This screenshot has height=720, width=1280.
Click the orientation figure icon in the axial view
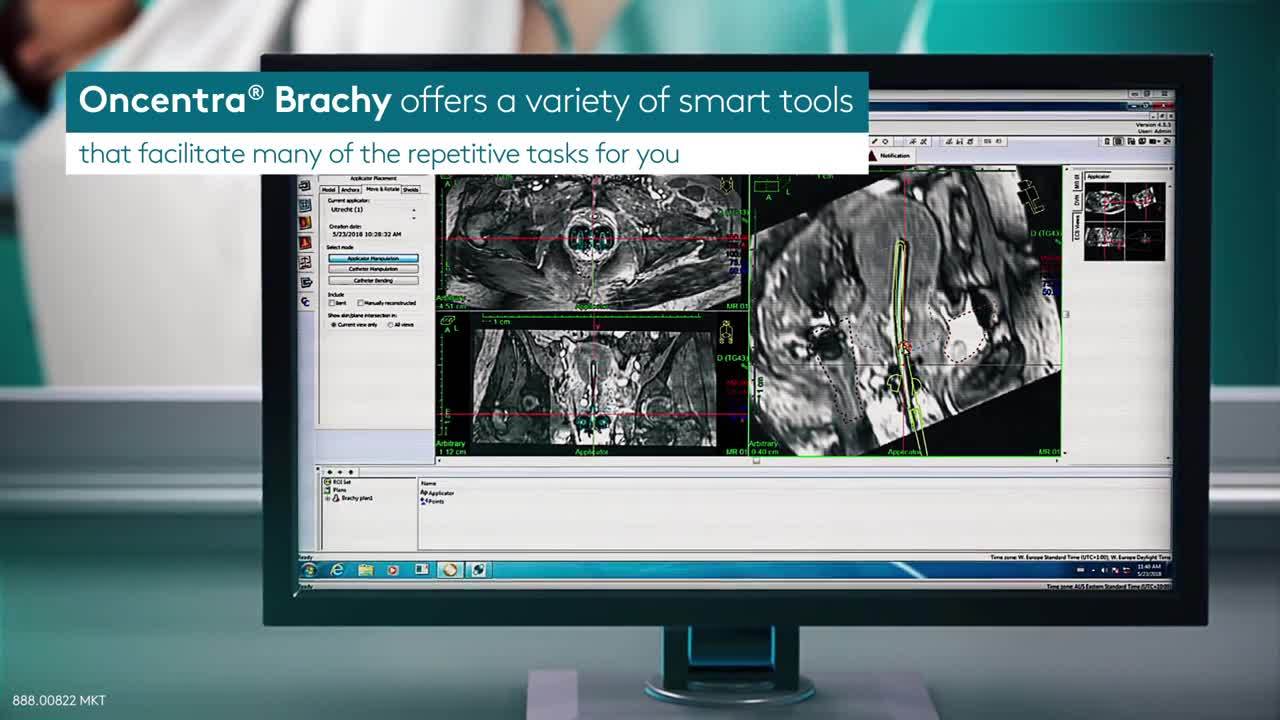[x=727, y=186]
